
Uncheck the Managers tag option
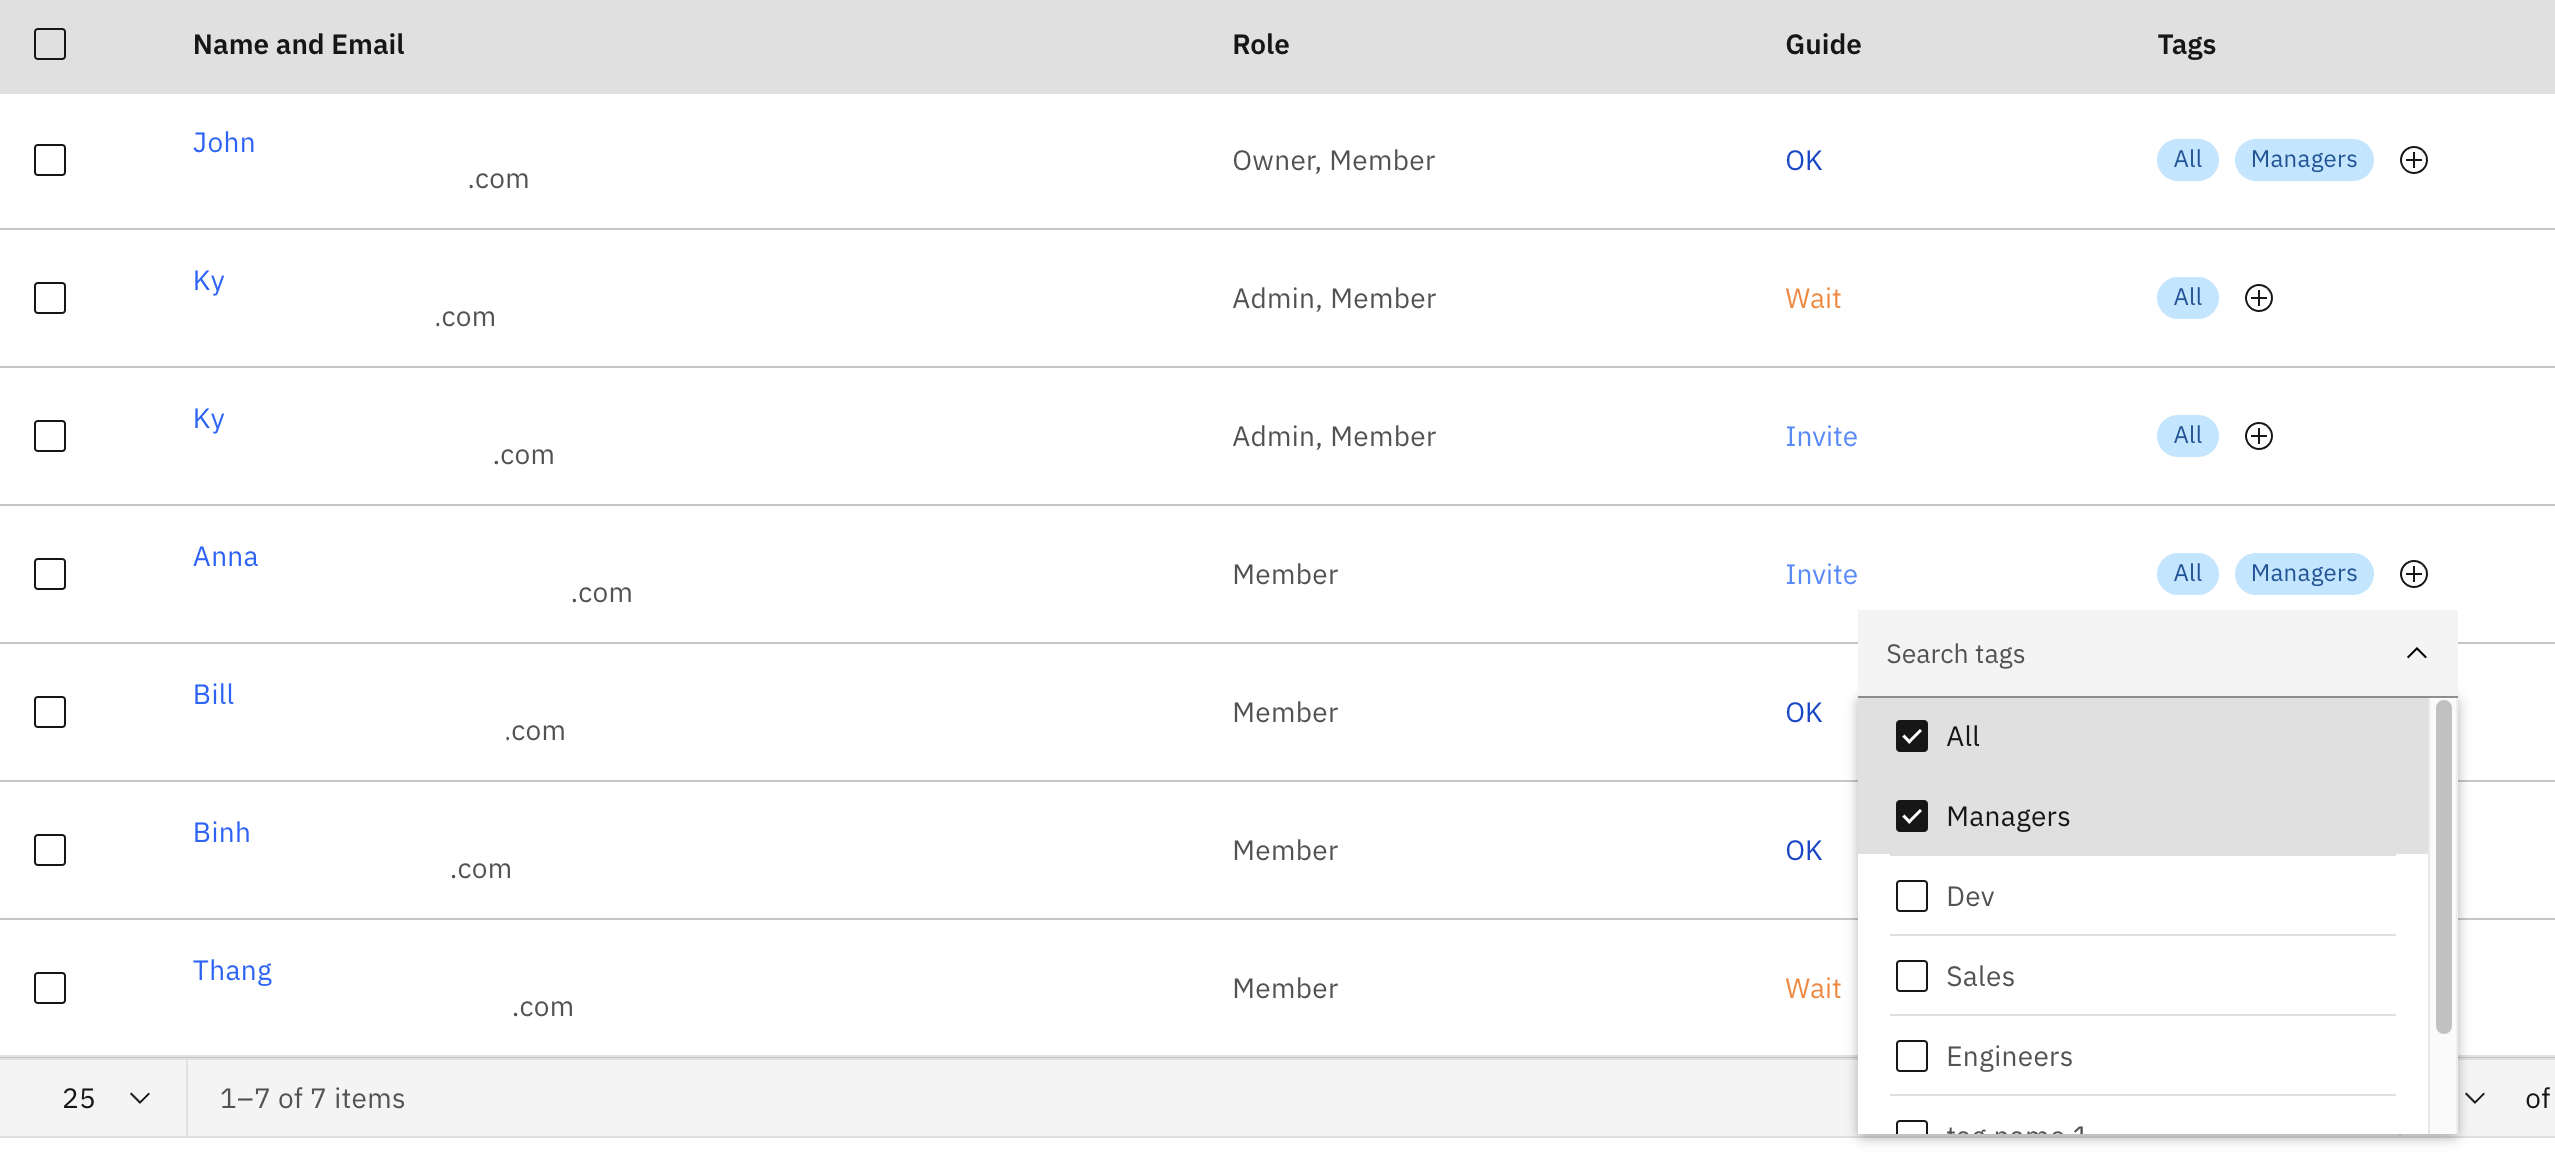click(1911, 816)
